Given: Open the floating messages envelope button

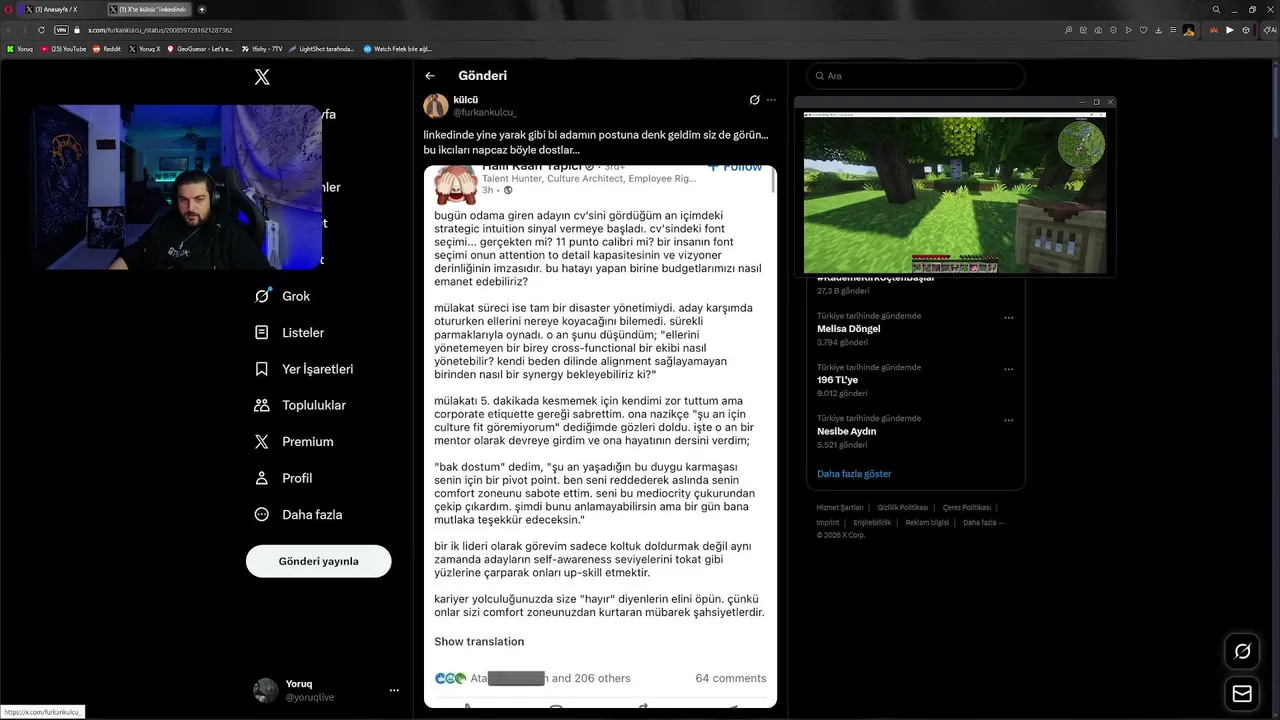Looking at the screenshot, I should click(x=1243, y=693).
